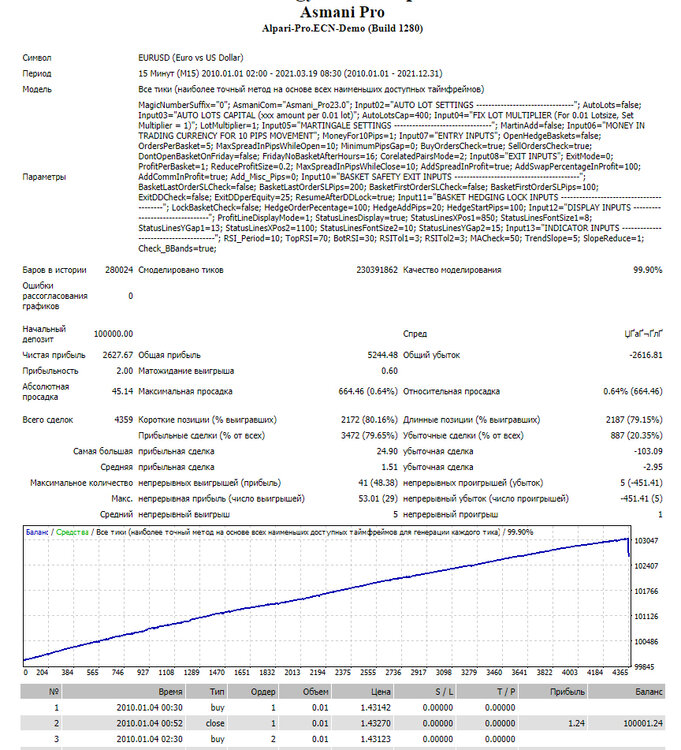
Task: Select the 15 Минут period value line
Action: coord(290,74)
